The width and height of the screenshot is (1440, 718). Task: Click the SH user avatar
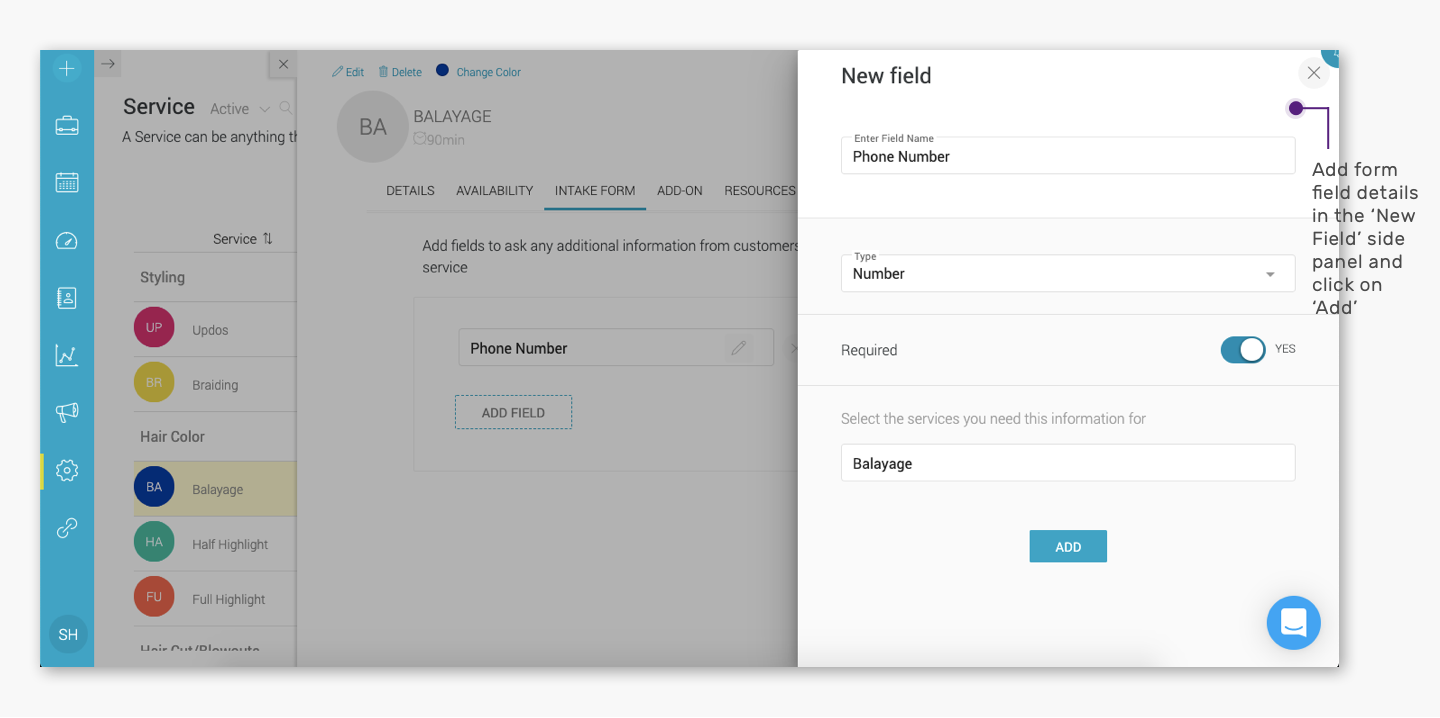pyautogui.click(x=68, y=634)
